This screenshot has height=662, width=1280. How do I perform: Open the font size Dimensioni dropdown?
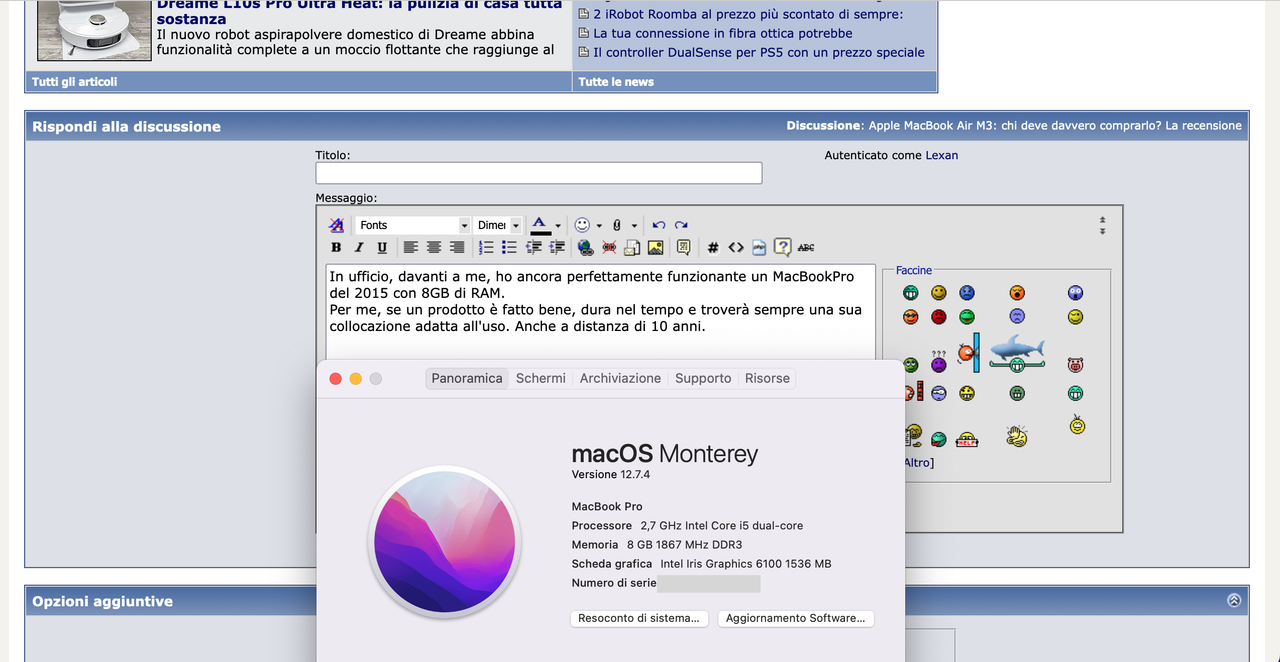pyautogui.click(x=498, y=225)
